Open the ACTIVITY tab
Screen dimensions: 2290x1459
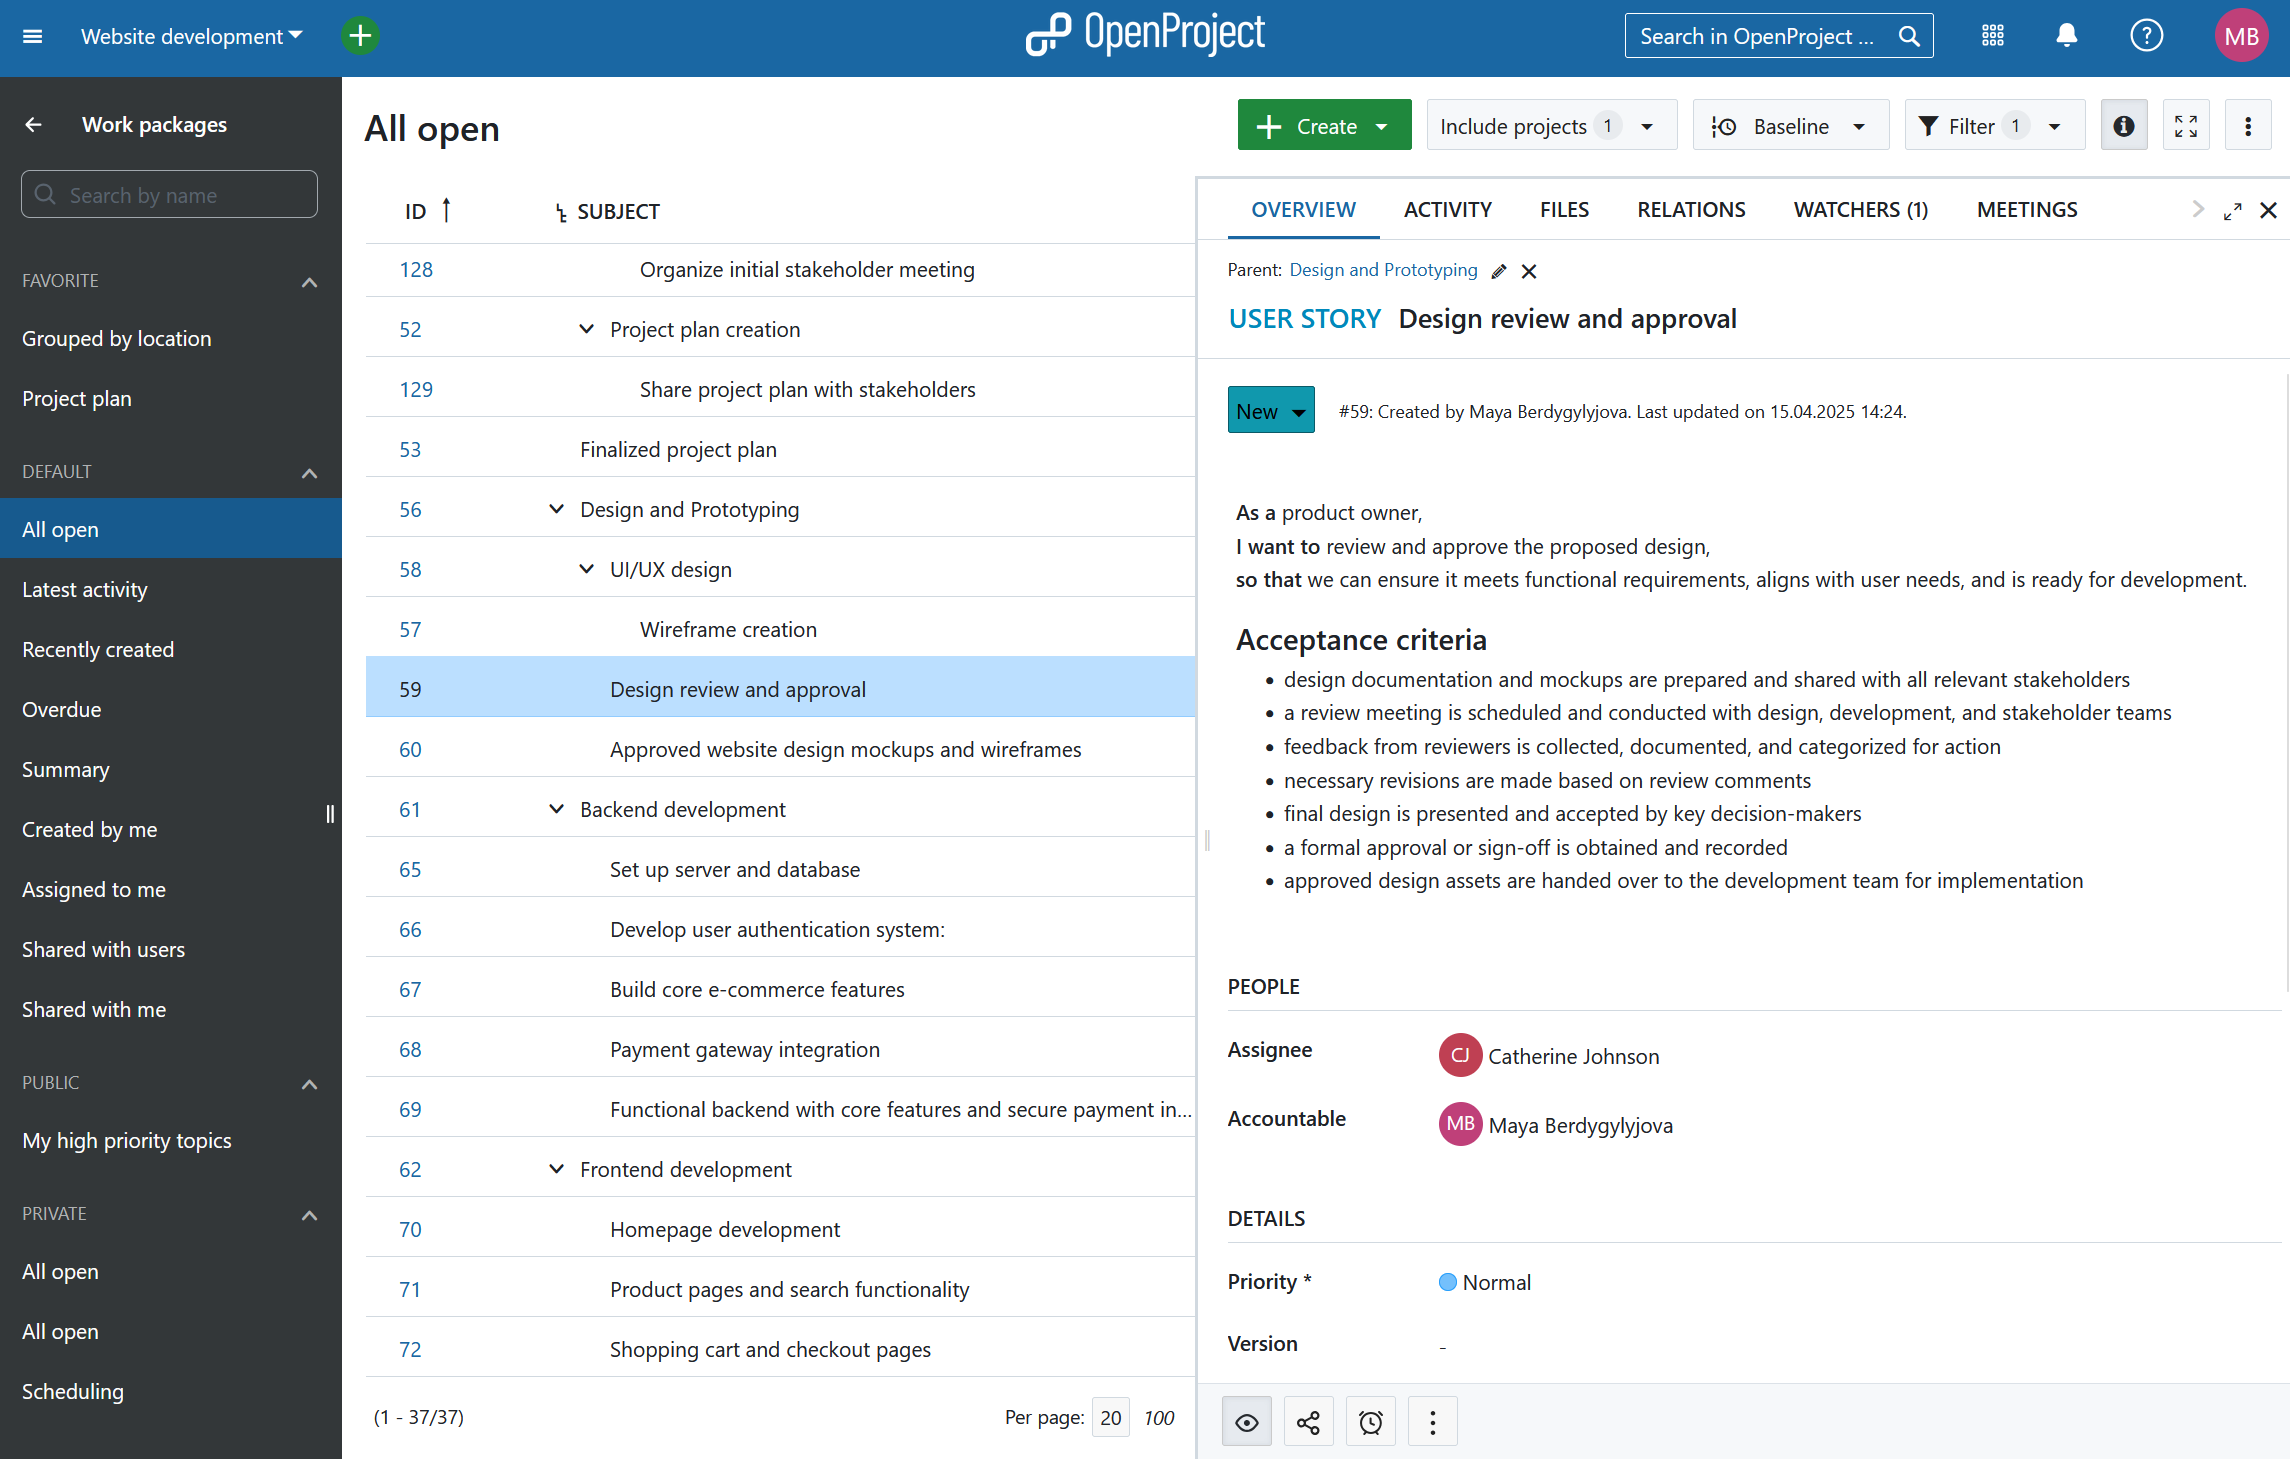[1448, 209]
